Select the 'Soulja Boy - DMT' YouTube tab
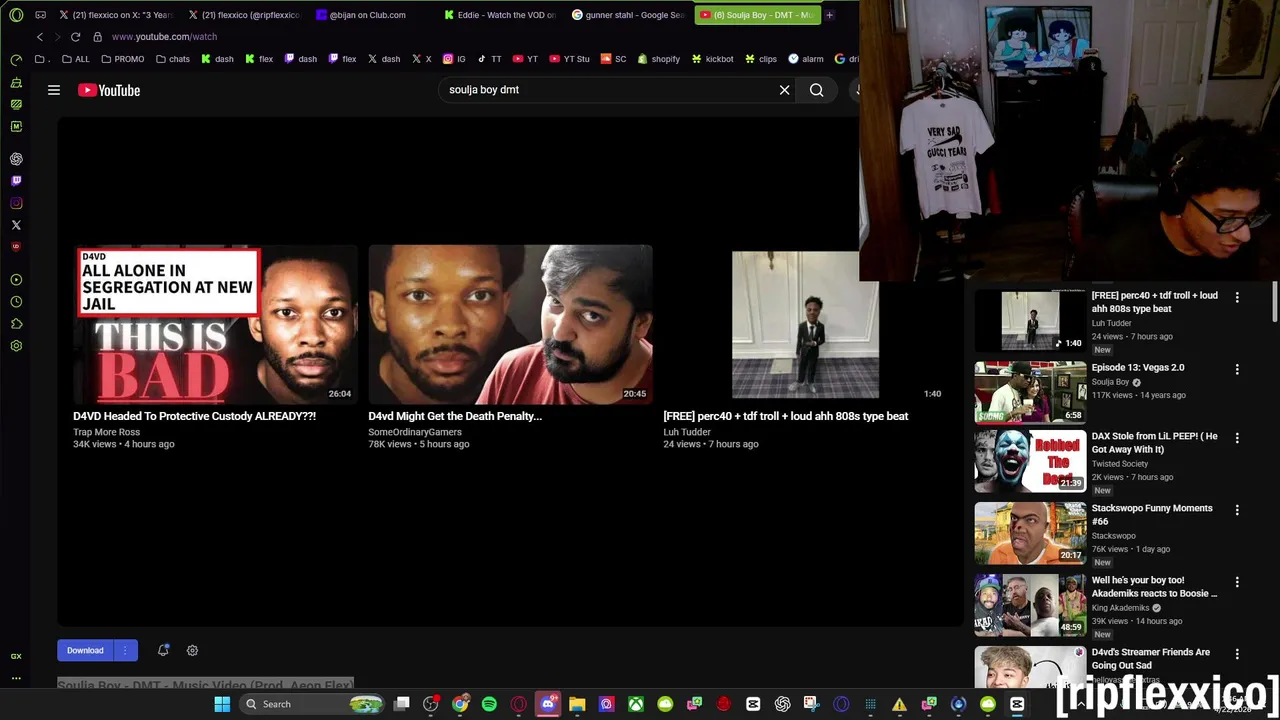 point(757,15)
